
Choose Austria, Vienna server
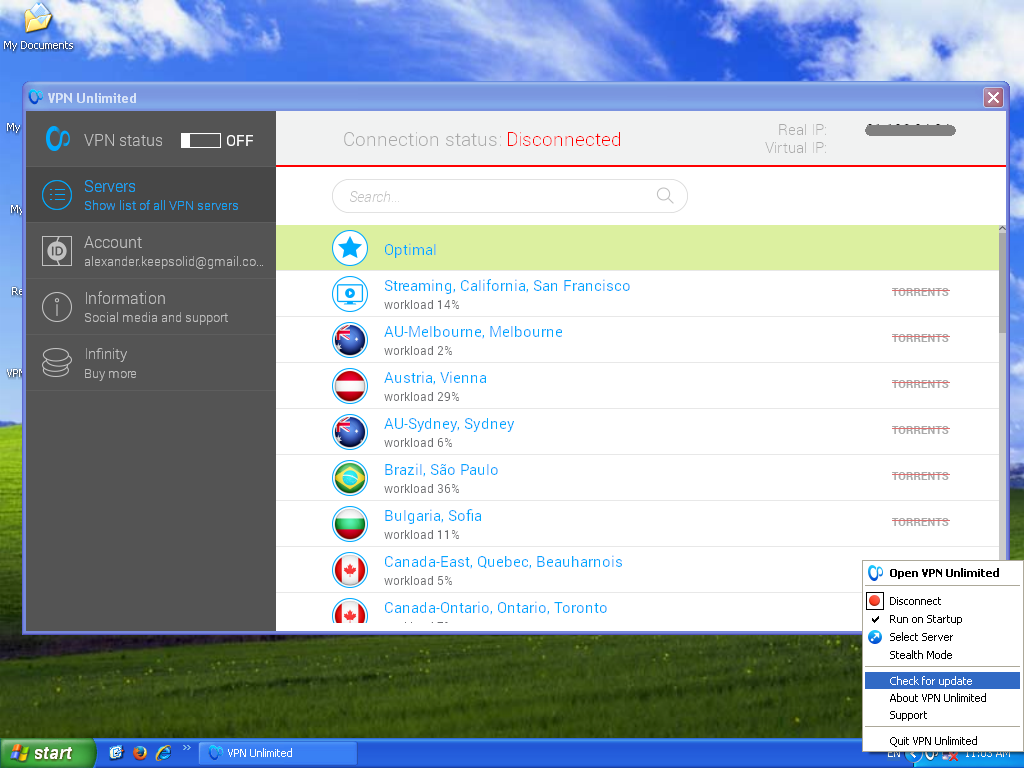(637, 386)
